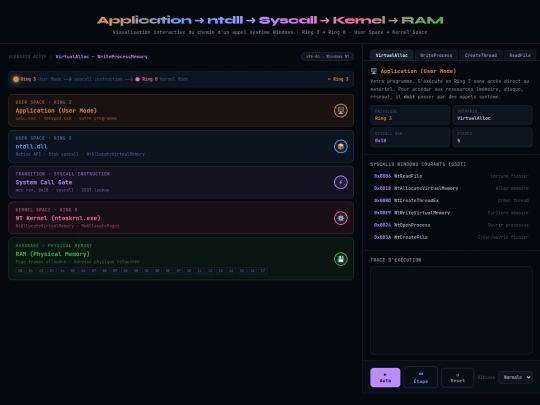Click the 'Syscalls Windows courants (SSDT)' heading
This screenshot has width=540, height=405.
[418, 164]
